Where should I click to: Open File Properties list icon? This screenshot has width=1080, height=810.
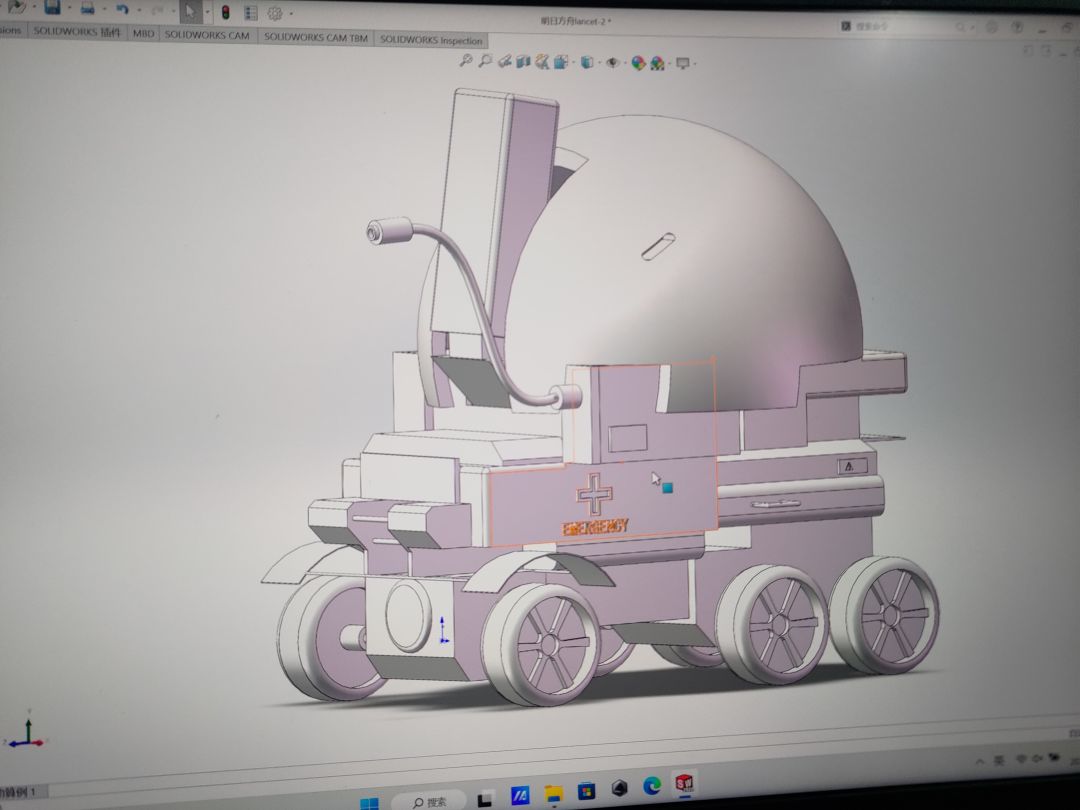tap(250, 13)
